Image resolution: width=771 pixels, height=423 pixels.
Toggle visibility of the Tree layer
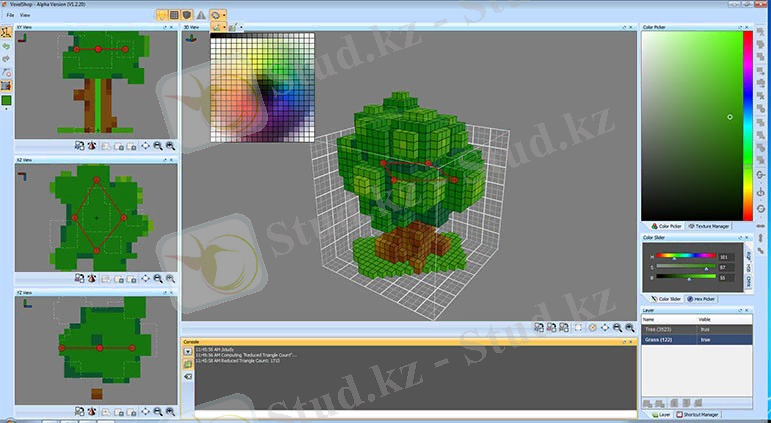click(x=705, y=329)
